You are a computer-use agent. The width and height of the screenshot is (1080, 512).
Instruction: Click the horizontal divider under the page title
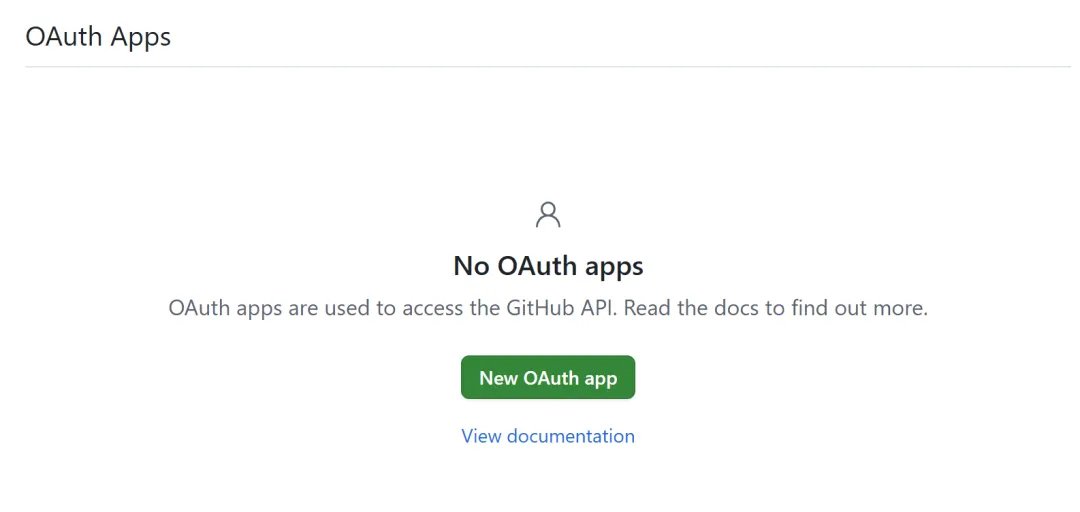pos(548,67)
